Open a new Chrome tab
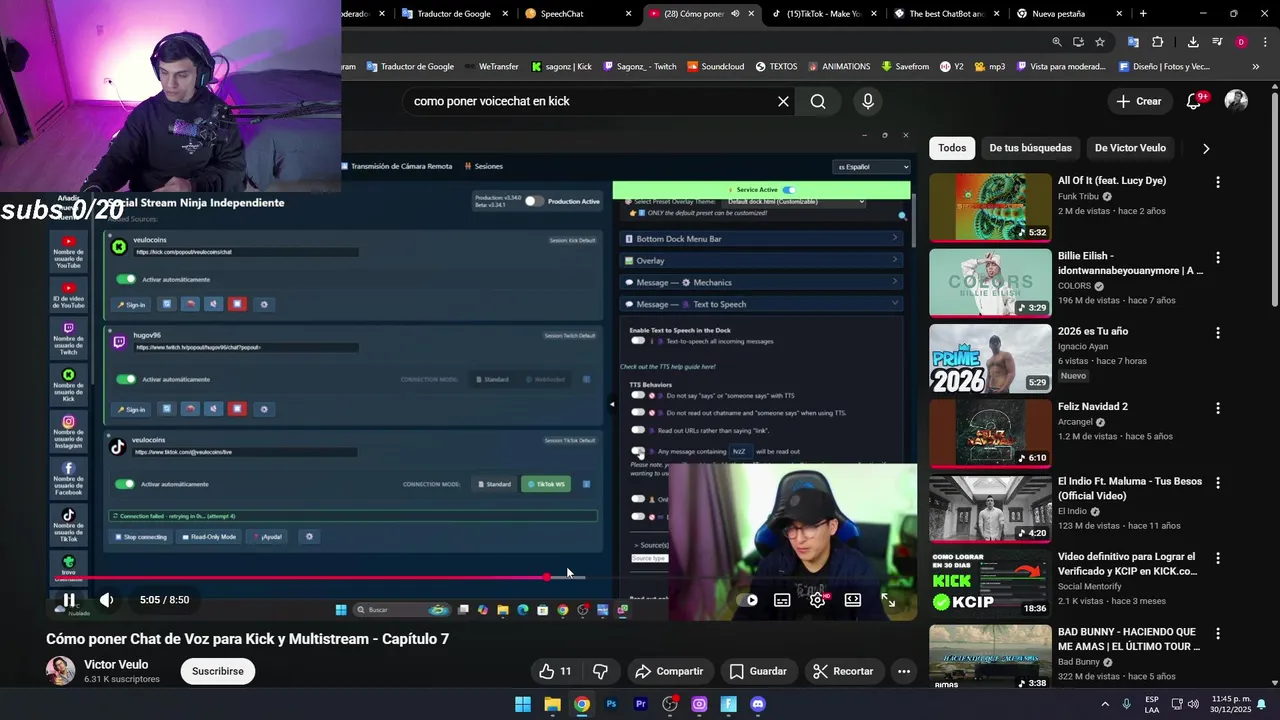 click(1143, 14)
